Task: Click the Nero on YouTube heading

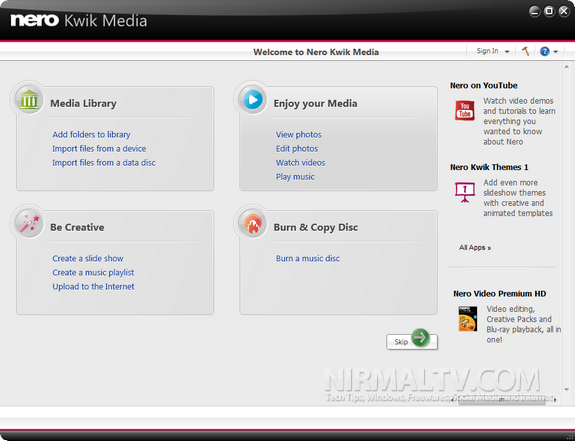Action: click(x=484, y=85)
